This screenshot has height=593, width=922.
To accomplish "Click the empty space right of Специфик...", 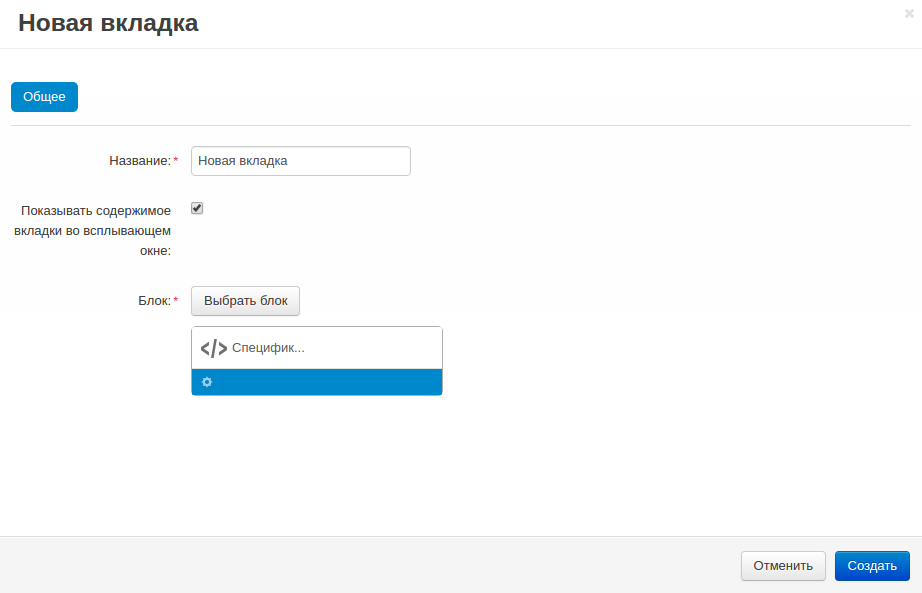I will point(380,348).
